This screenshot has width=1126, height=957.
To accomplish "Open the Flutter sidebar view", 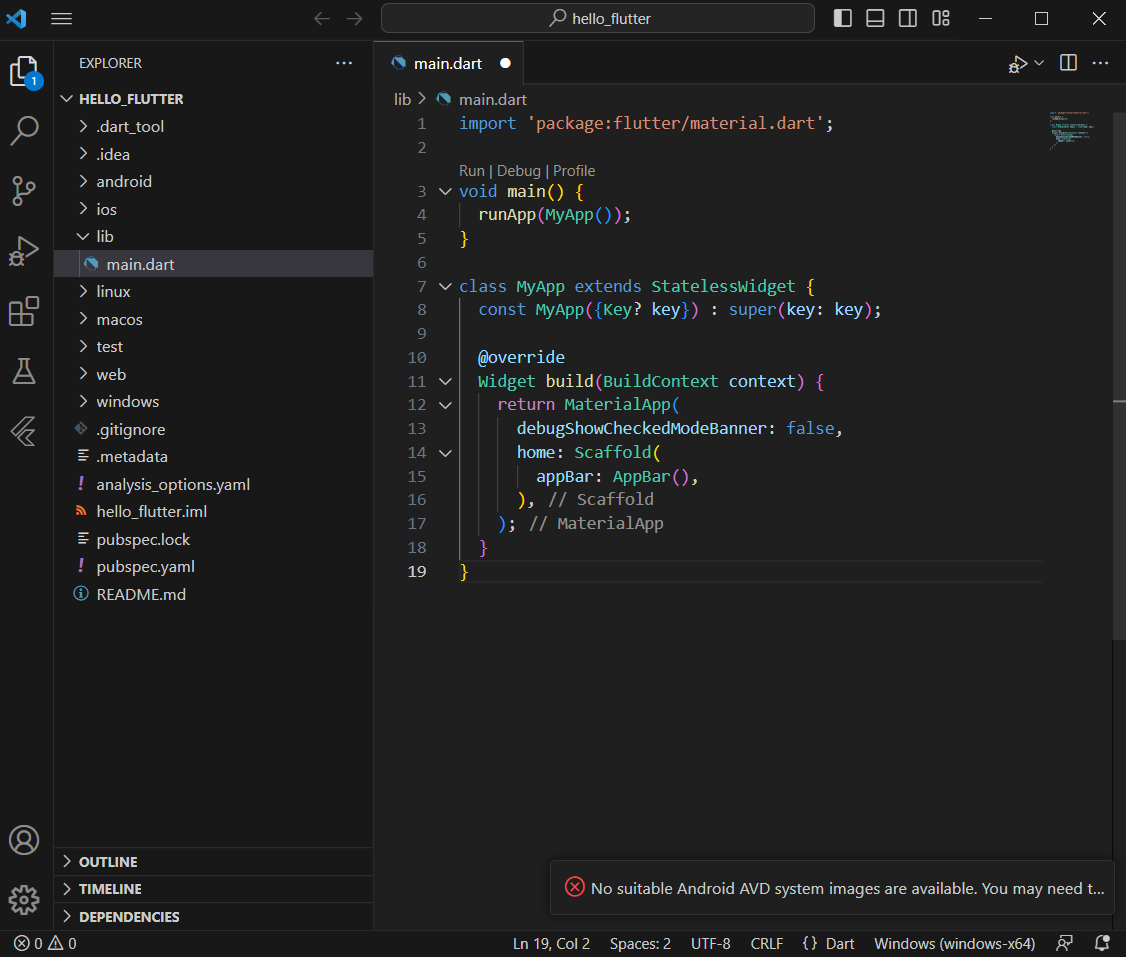I will (24, 431).
